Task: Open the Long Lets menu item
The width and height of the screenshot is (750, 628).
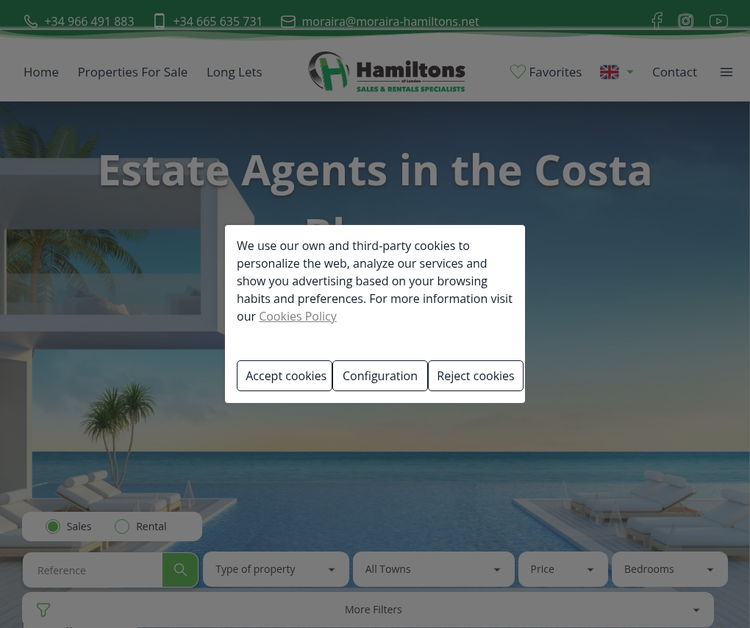Action: pyautogui.click(x=234, y=72)
